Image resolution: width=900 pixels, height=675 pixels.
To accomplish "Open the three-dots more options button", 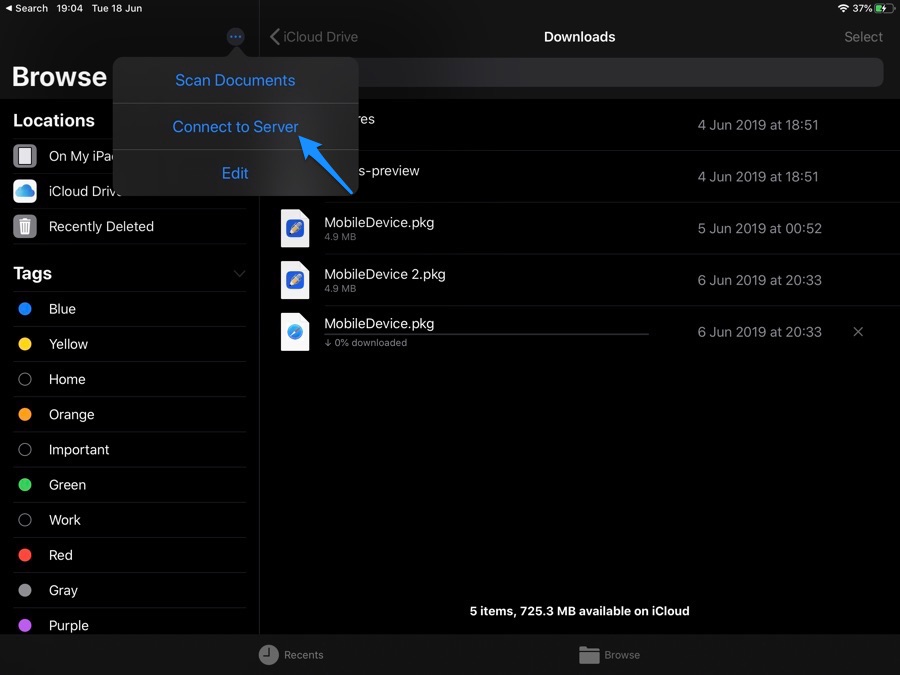I will 235,37.
